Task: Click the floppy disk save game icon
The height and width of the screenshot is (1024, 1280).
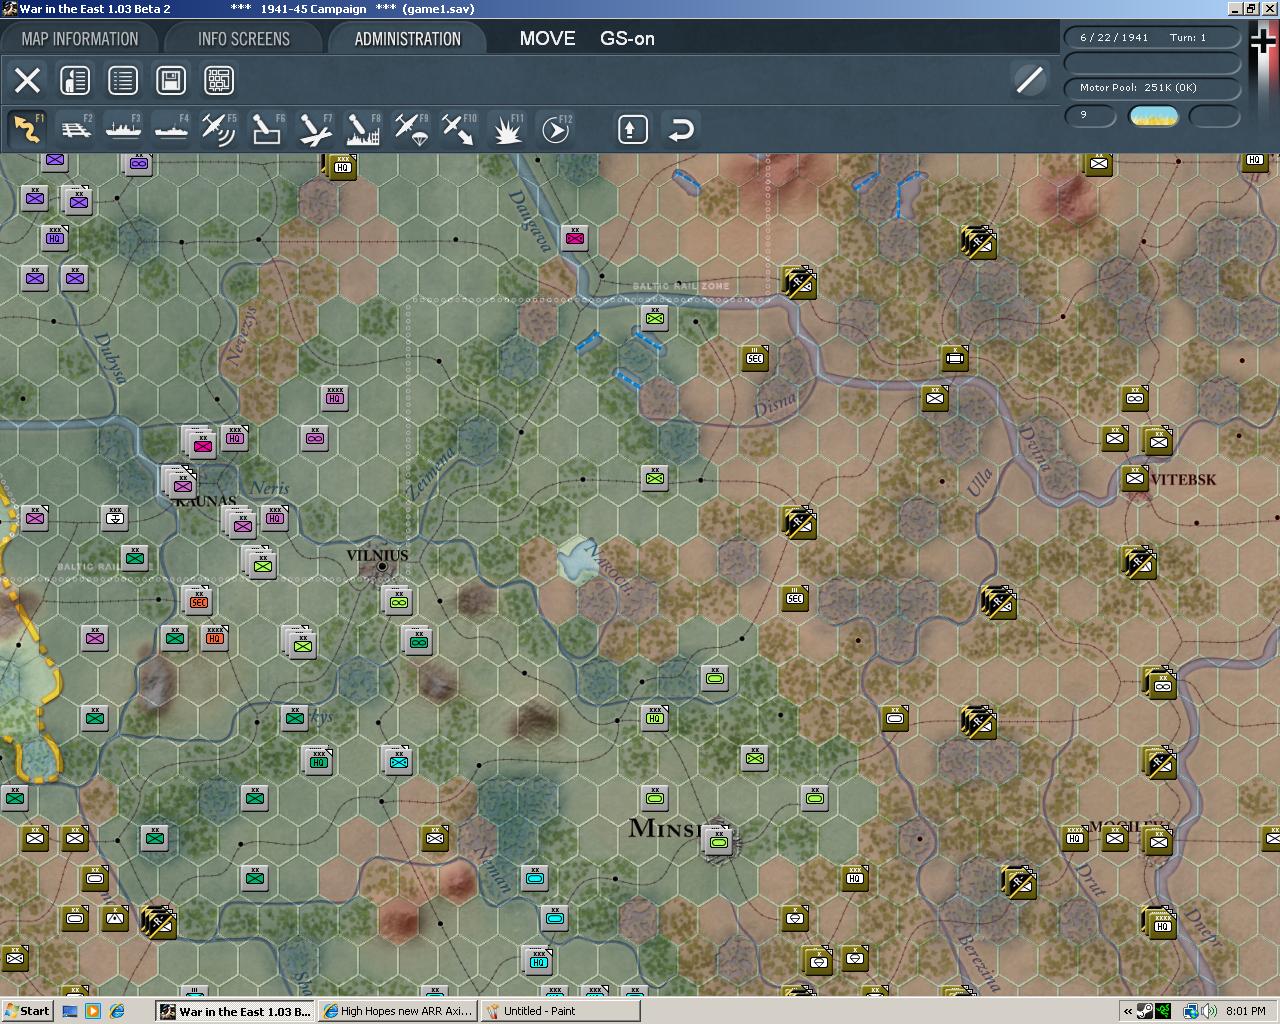Action: (171, 80)
